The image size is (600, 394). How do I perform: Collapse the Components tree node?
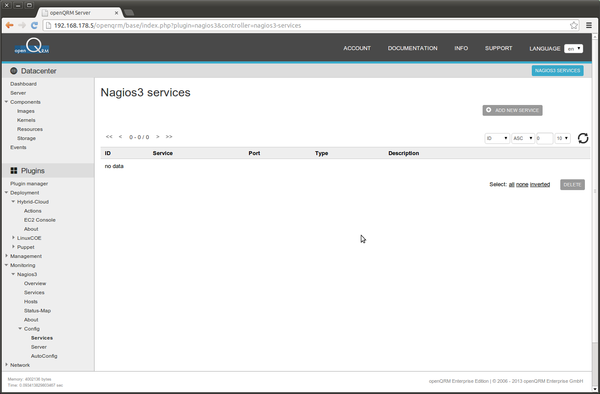click(6, 102)
